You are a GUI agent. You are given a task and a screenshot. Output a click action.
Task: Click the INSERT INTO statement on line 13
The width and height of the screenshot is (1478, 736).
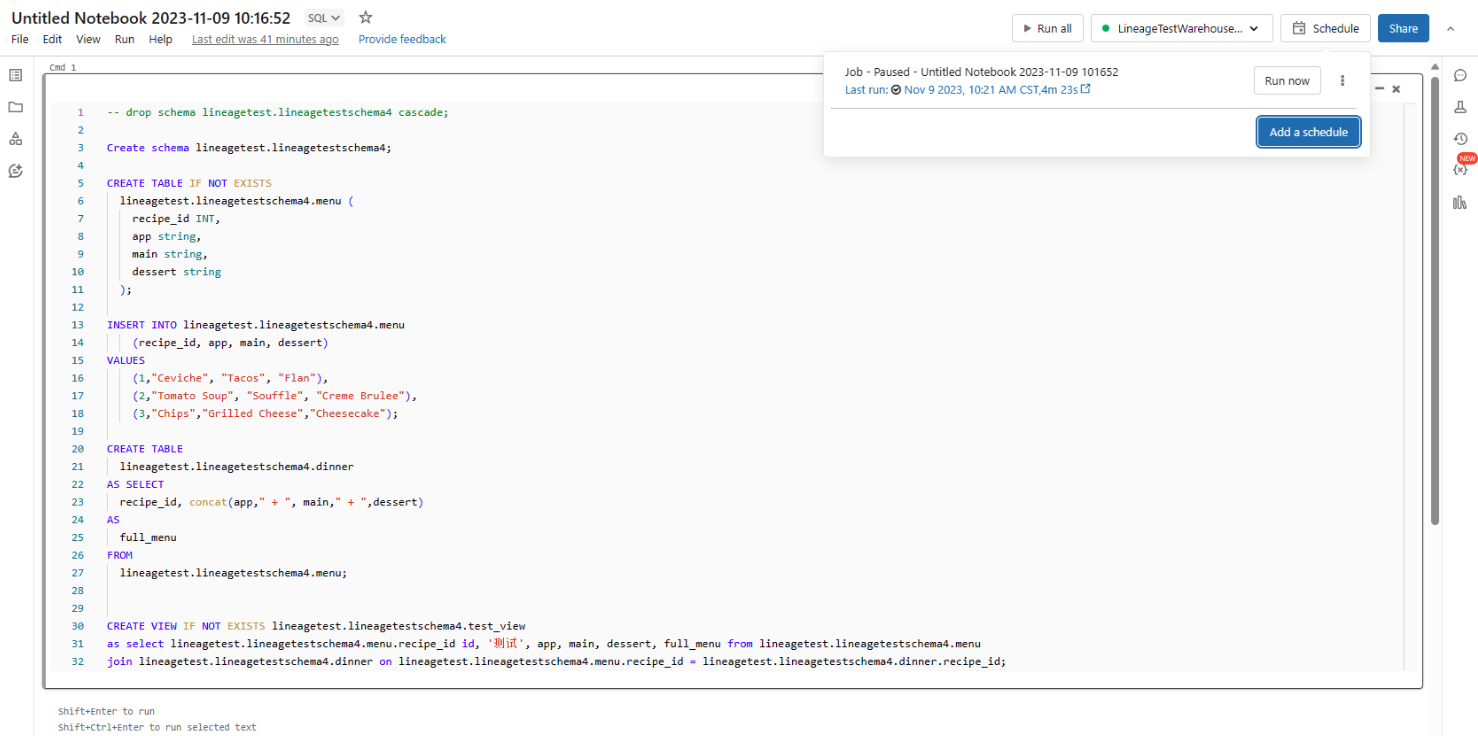tap(255, 324)
